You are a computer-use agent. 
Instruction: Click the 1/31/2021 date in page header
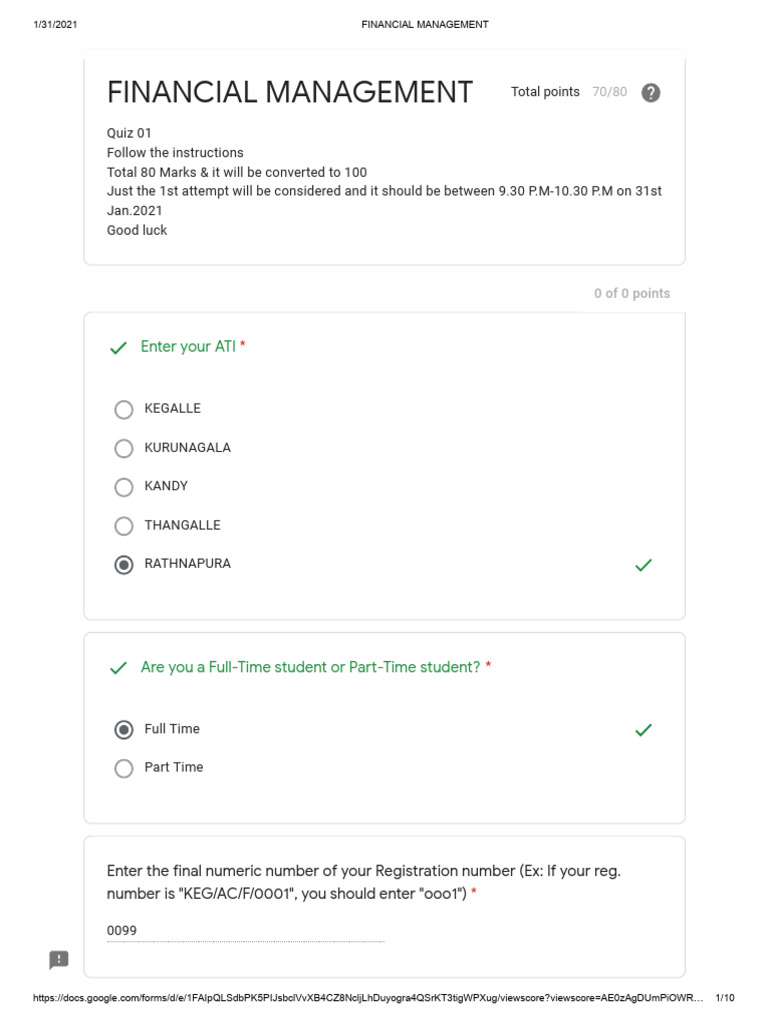(x=55, y=24)
